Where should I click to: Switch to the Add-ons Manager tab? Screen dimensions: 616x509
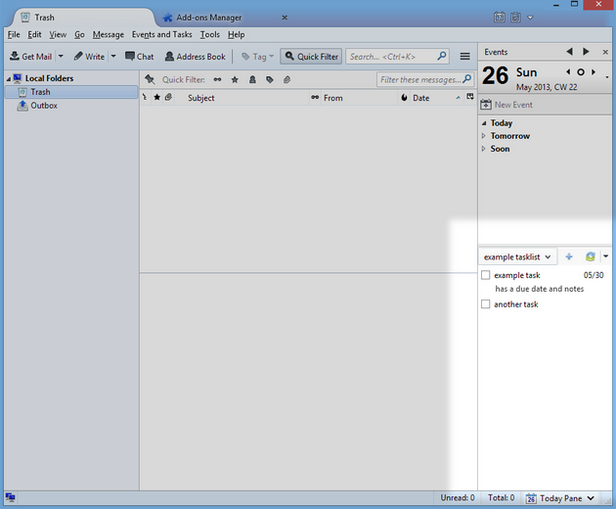(x=210, y=17)
